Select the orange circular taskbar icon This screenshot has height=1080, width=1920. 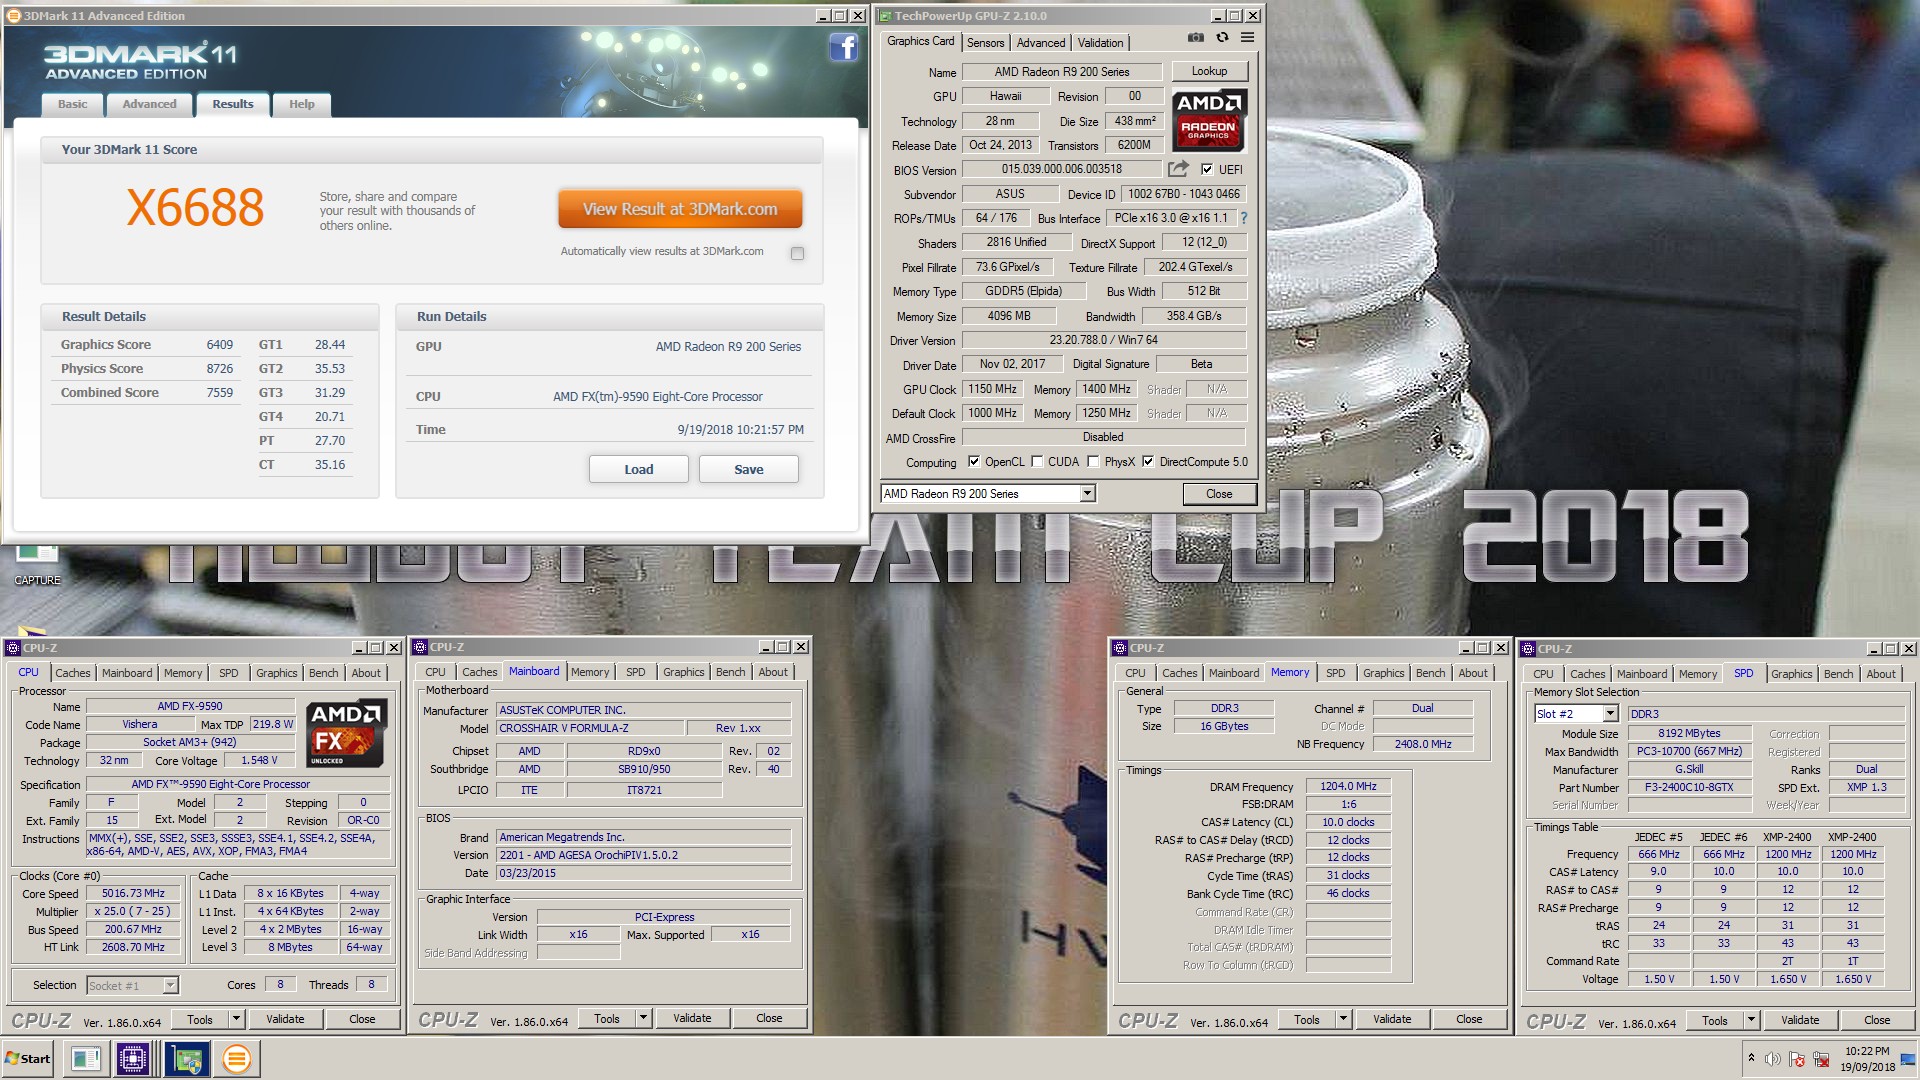point(237,1059)
